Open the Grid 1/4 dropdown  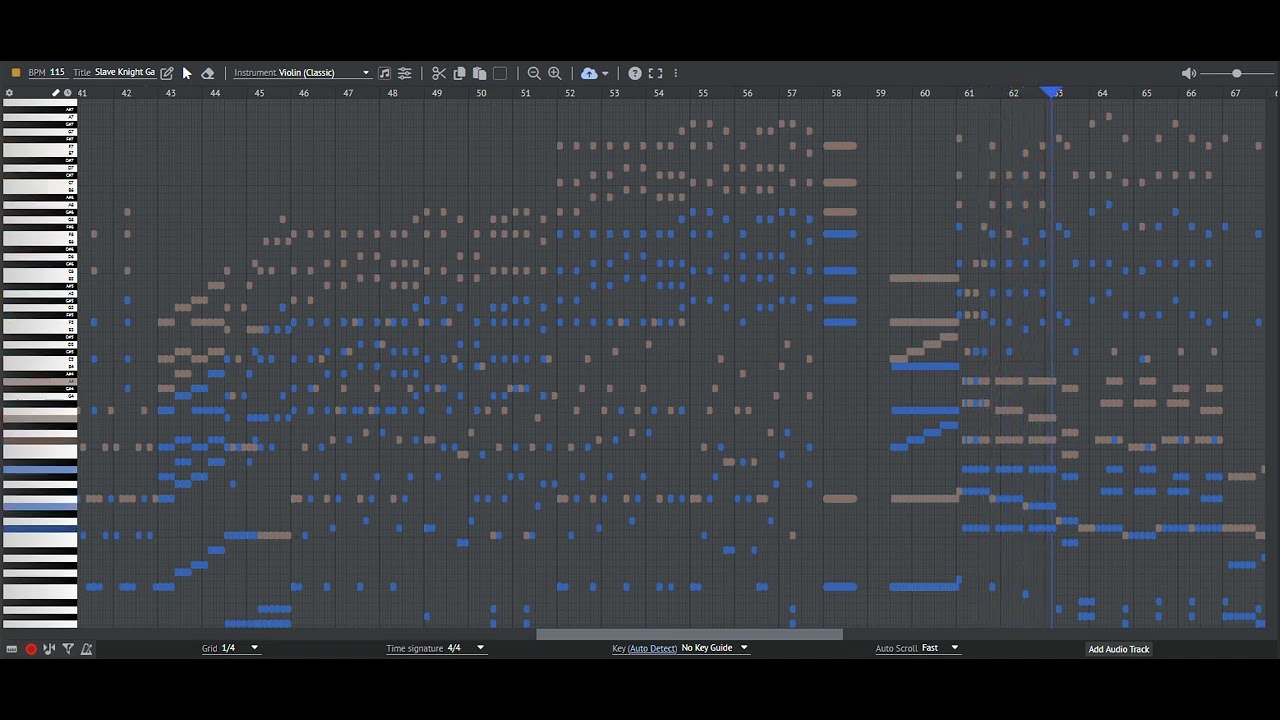(230, 648)
